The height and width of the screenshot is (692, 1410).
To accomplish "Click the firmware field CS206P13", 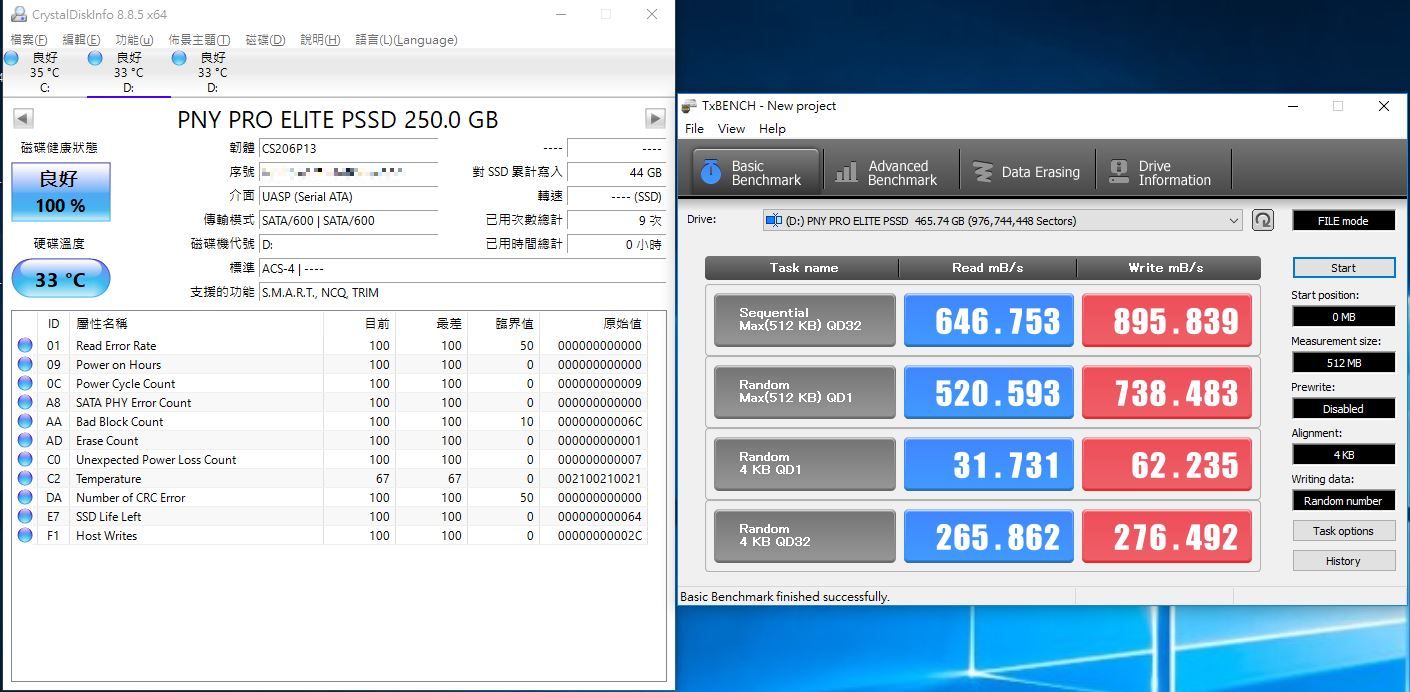I will [x=348, y=148].
